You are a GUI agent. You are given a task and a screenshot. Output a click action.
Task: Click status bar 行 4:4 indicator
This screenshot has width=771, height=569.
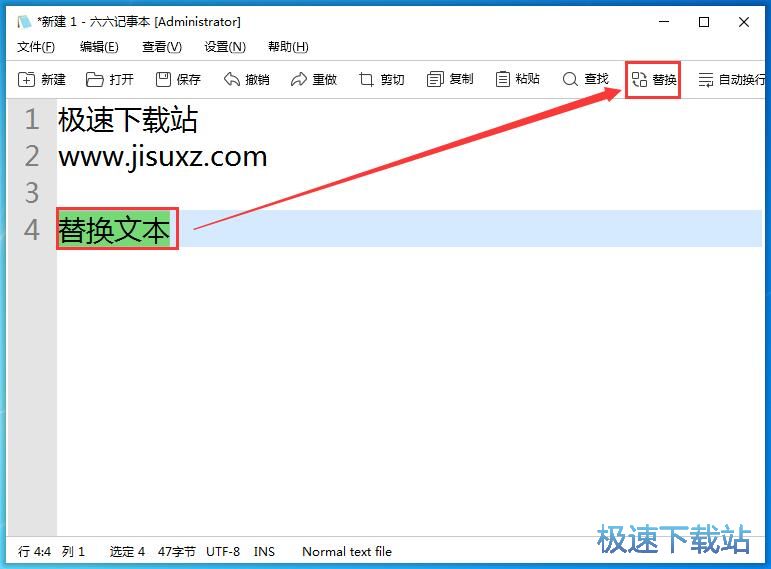(x=34, y=552)
